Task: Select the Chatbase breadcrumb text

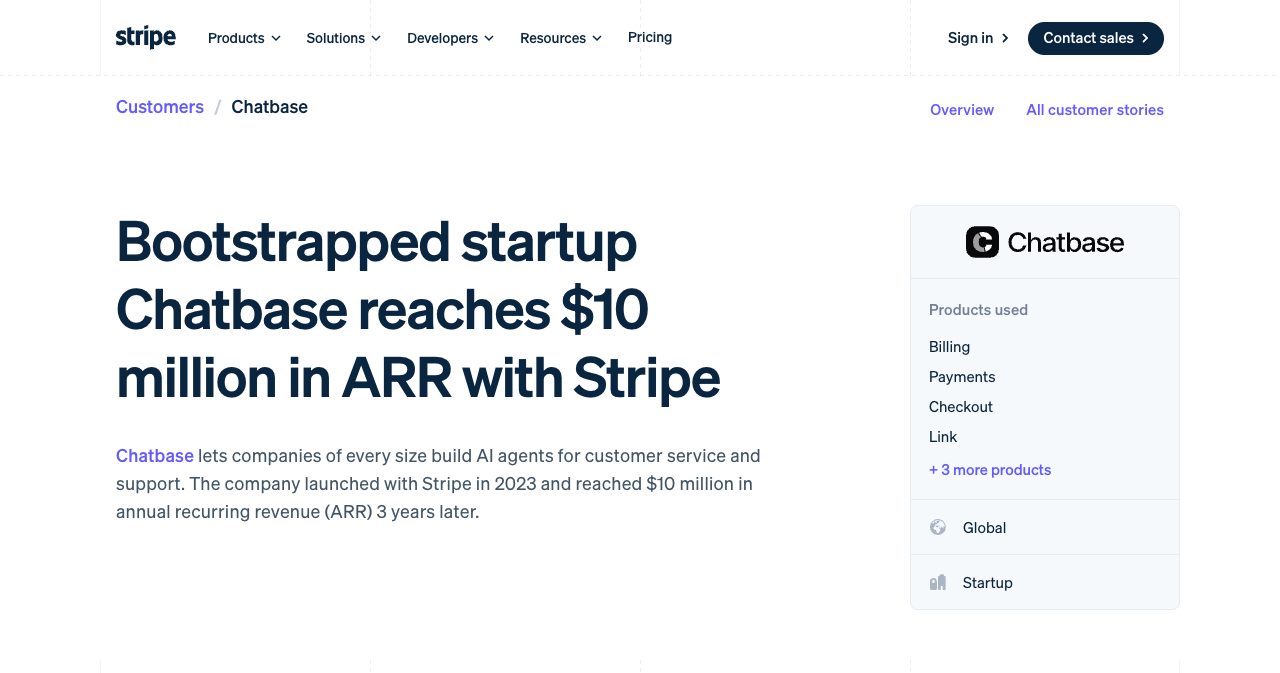Action: tap(270, 107)
